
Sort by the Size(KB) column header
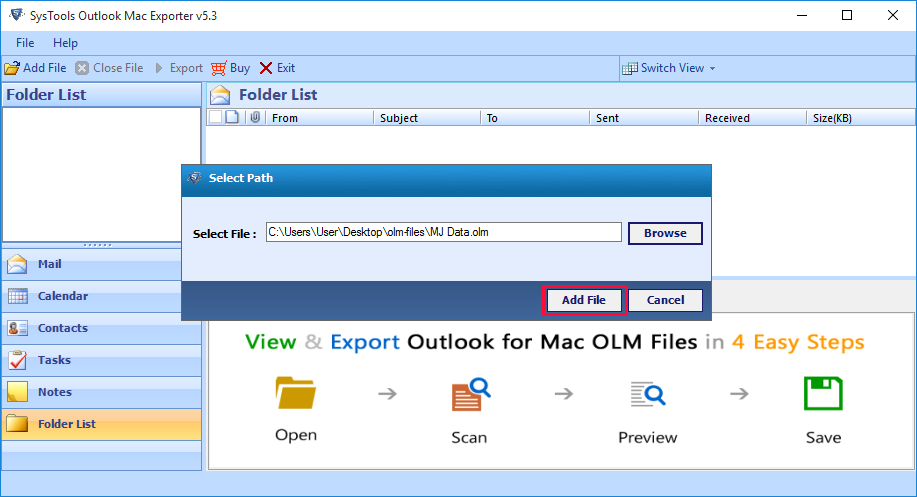point(860,118)
